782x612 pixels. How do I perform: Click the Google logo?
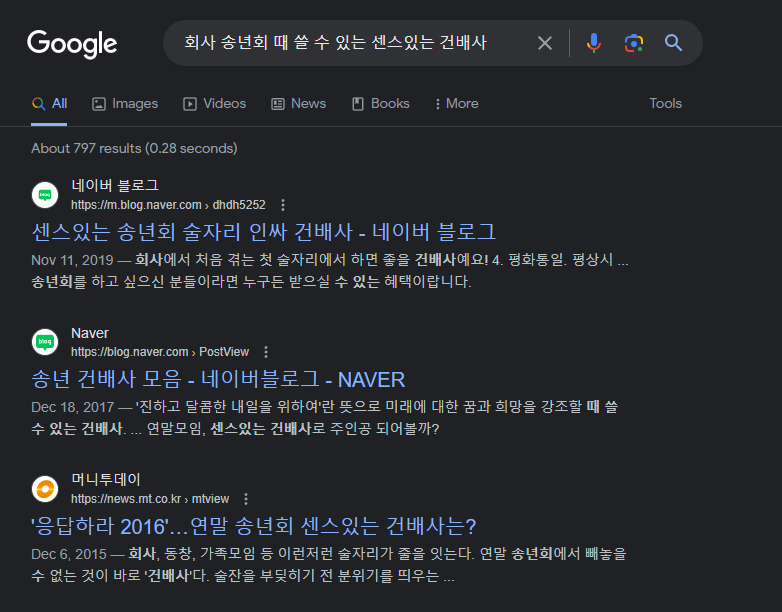point(72,43)
